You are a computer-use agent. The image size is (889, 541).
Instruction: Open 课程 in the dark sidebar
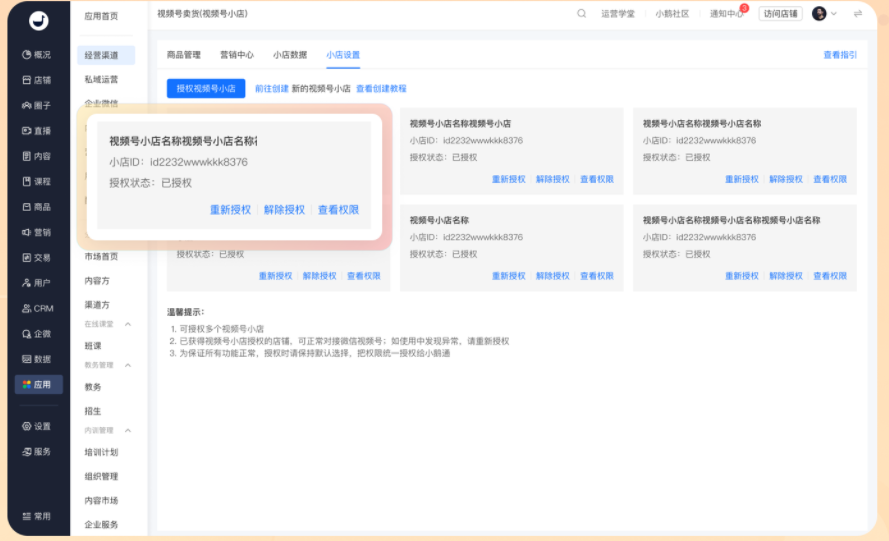coord(37,181)
